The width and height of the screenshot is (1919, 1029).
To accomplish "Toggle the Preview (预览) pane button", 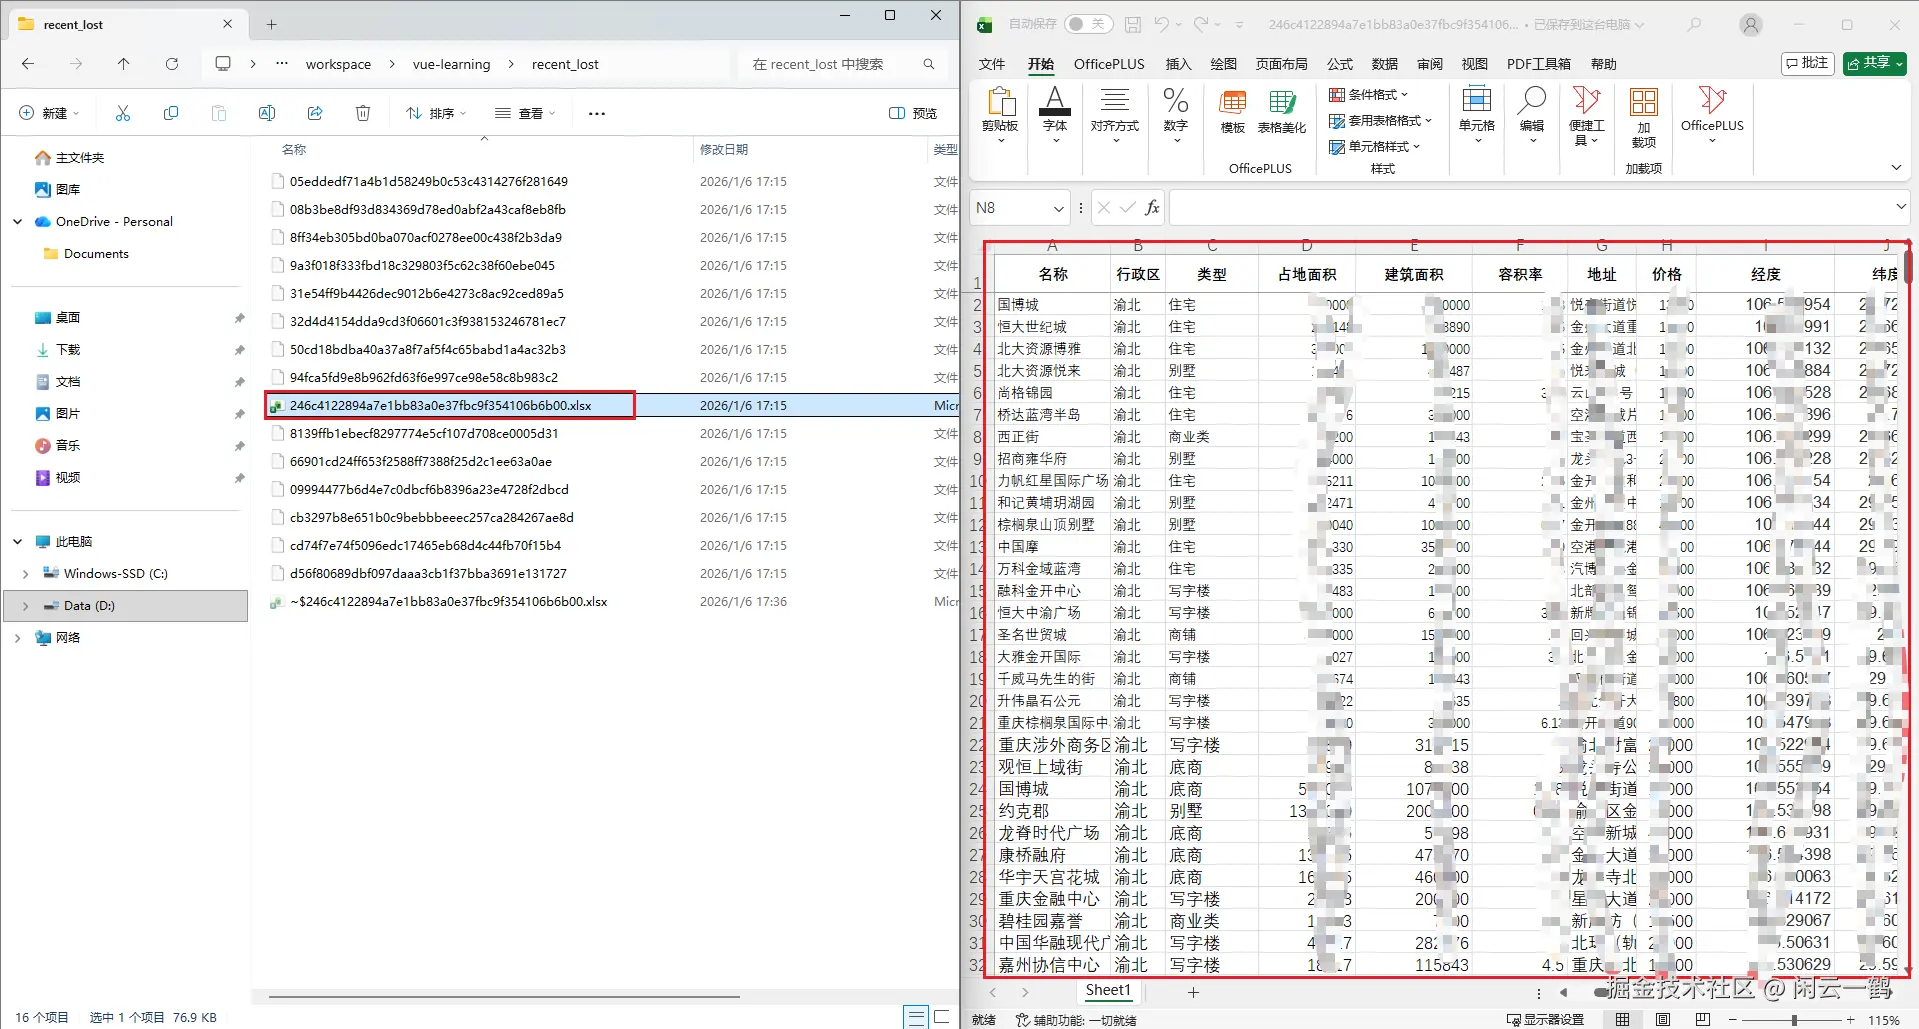I will coord(913,114).
